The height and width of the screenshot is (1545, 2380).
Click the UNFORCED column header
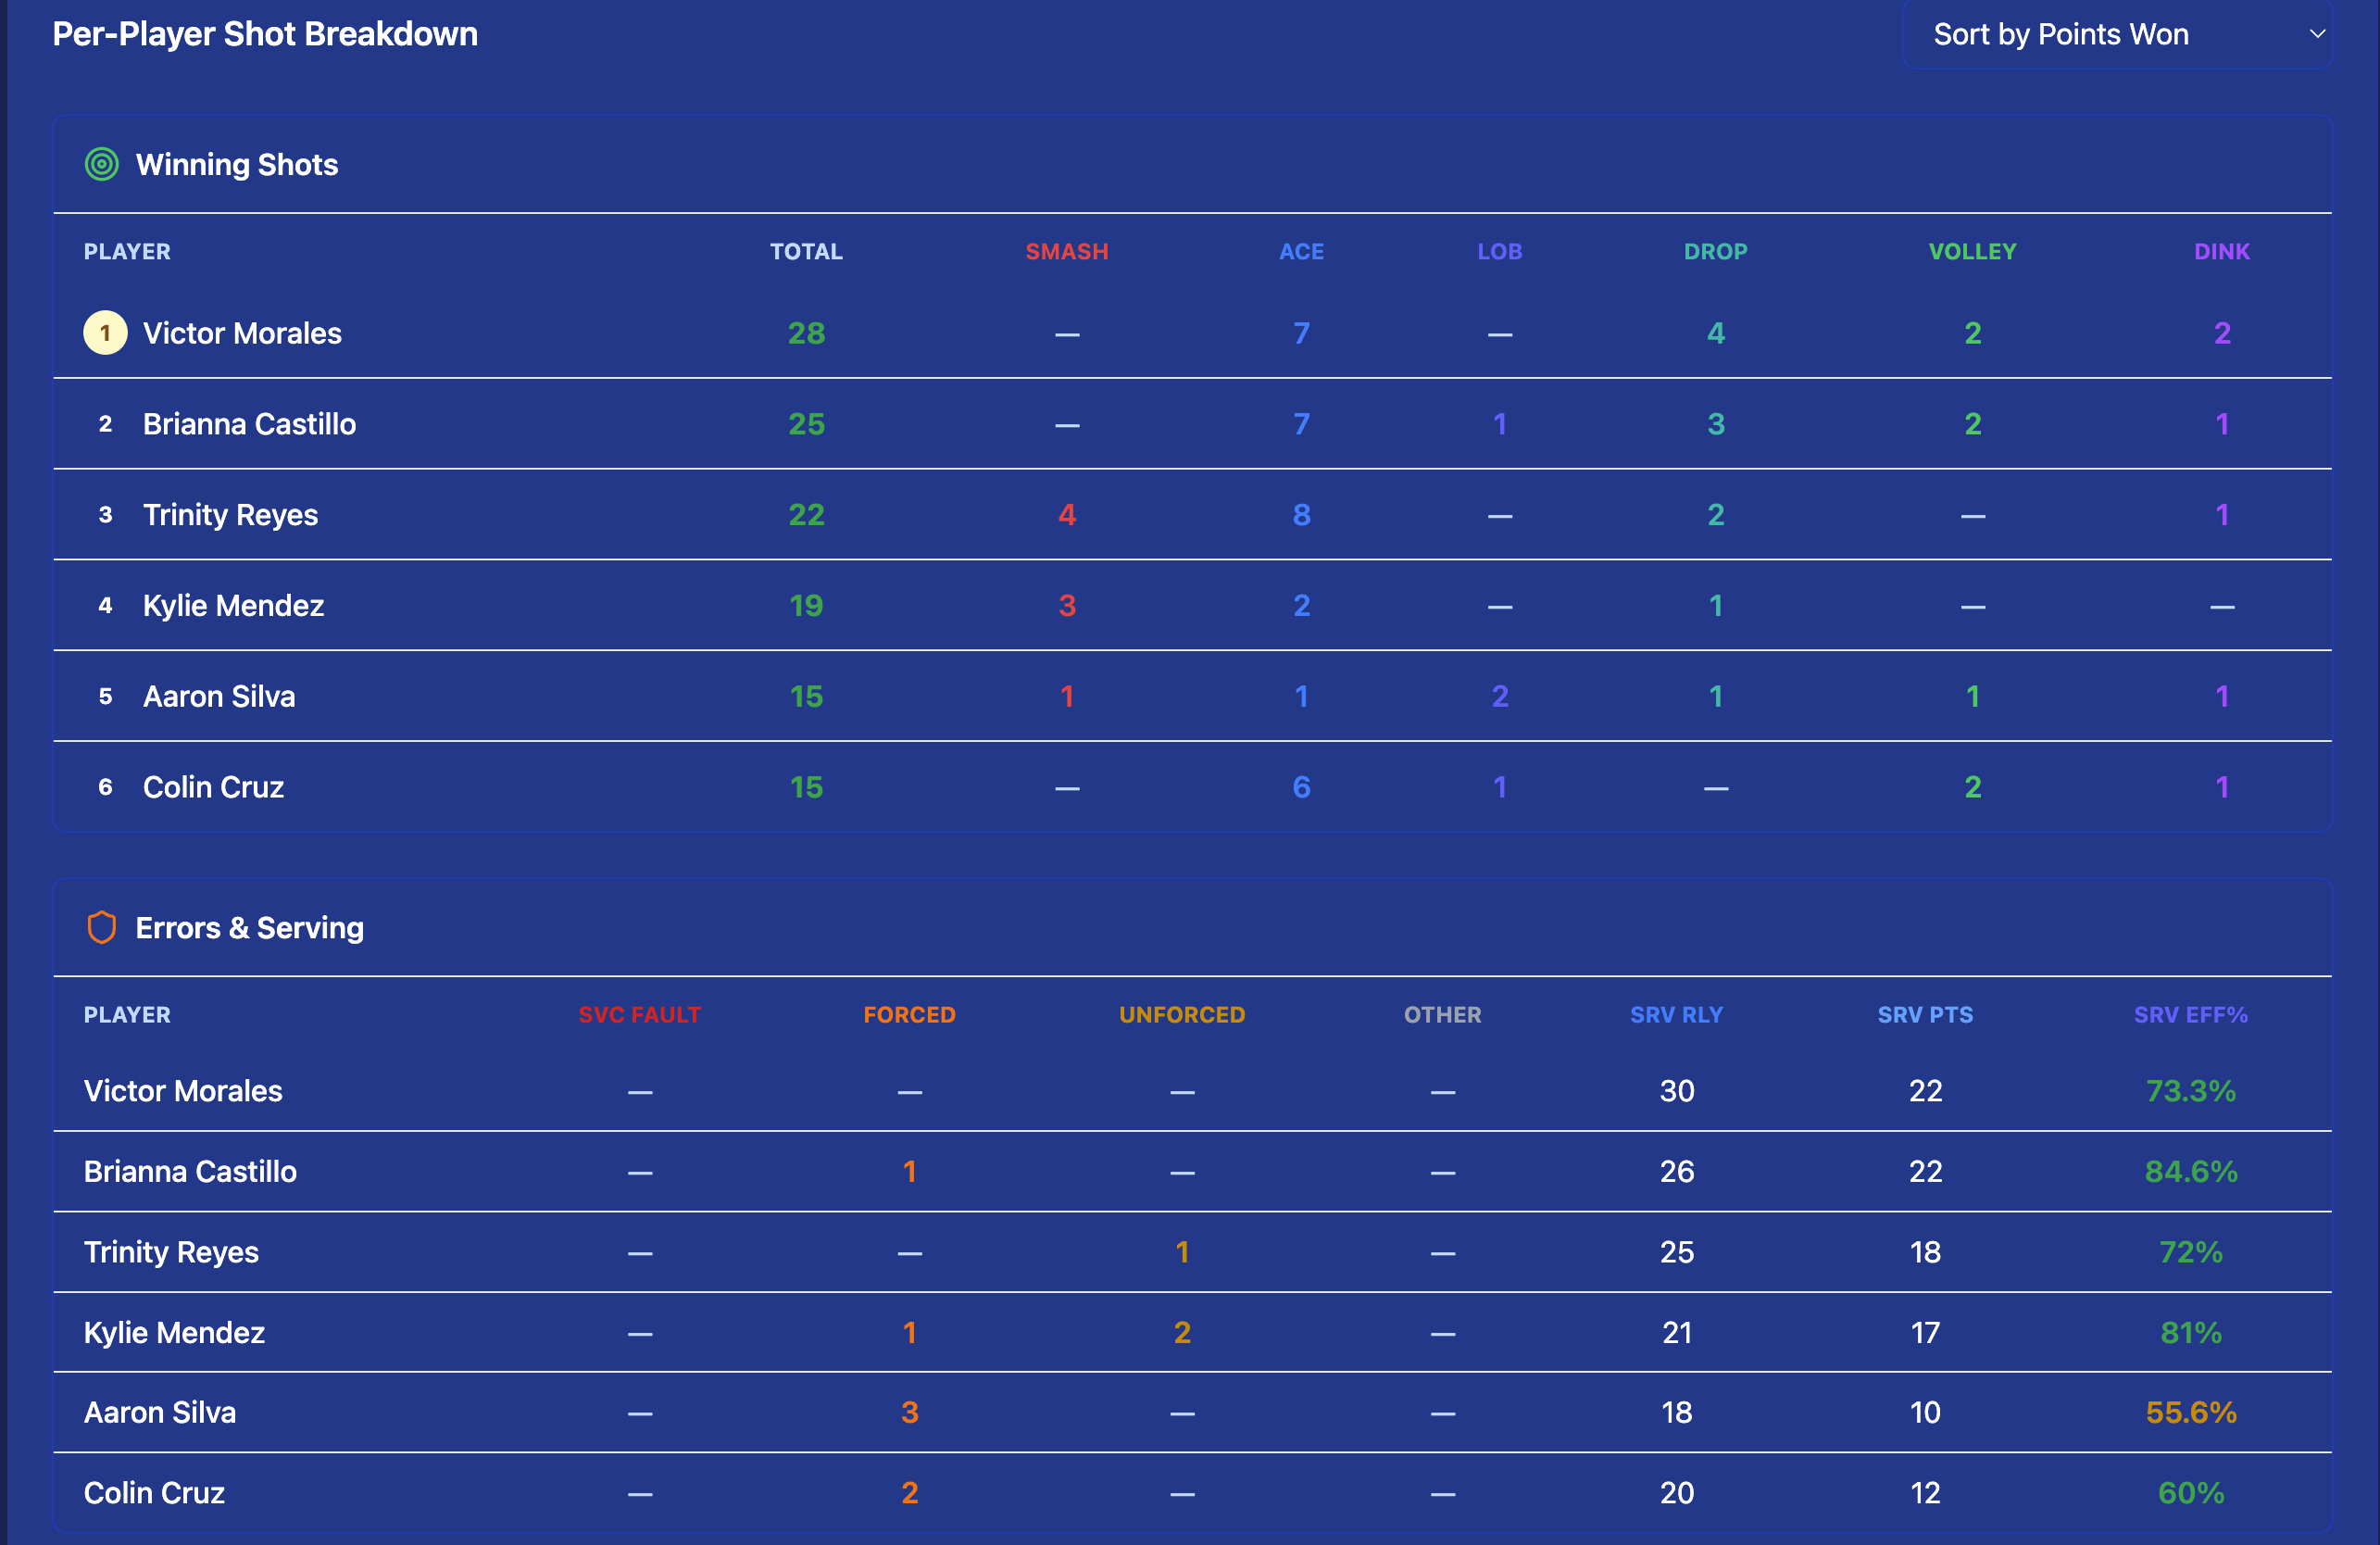[x=1182, y=1015]
